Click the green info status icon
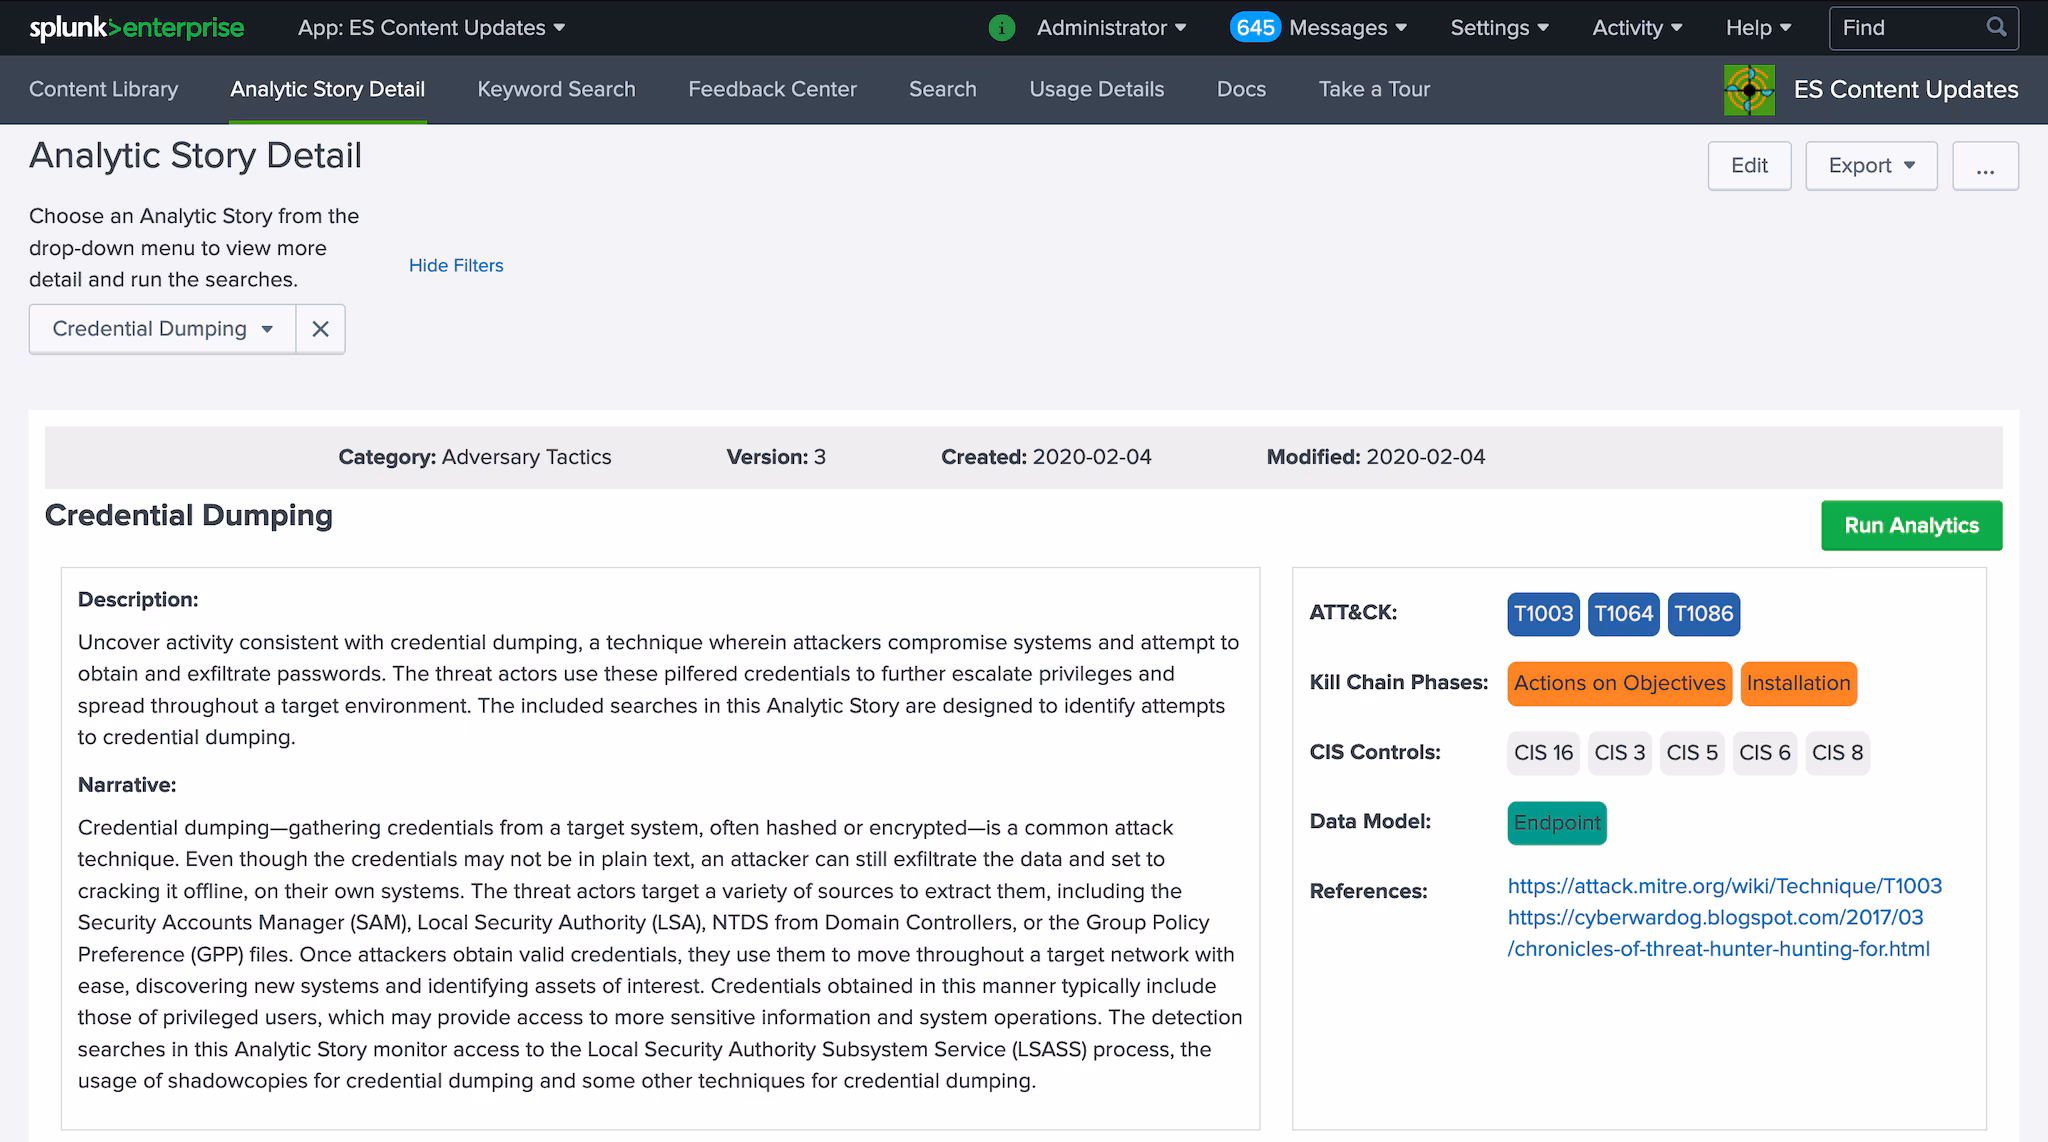This screenshot has height=1142, width=2048. (1001, 28)
